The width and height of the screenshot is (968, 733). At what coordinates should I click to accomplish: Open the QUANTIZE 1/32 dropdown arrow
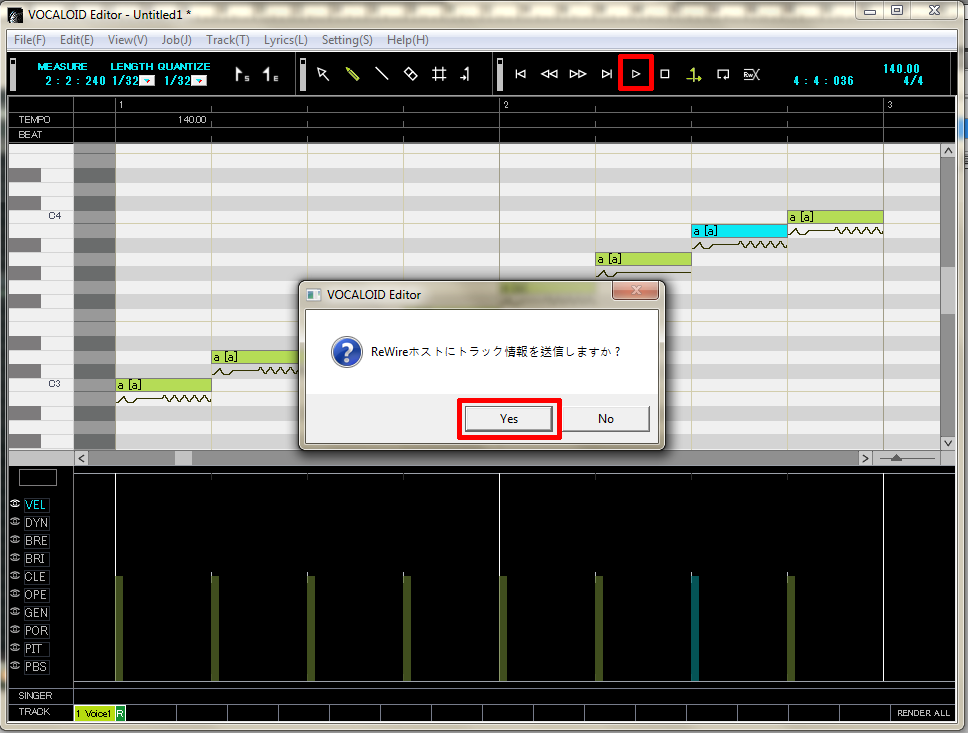[199, 81]
